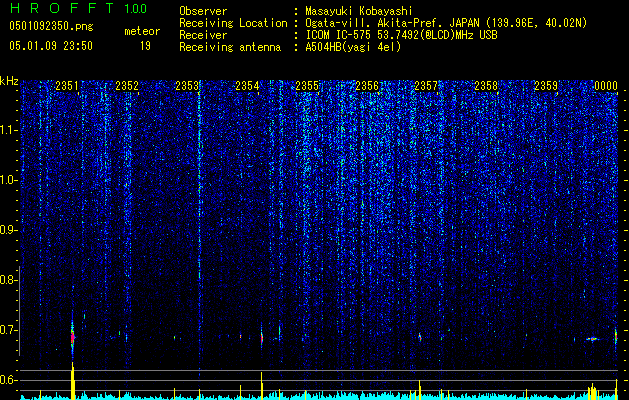This screenshot has height=400, width=629.
Task: Click the 2356 time marker
Action: click(x=367, y=86)
